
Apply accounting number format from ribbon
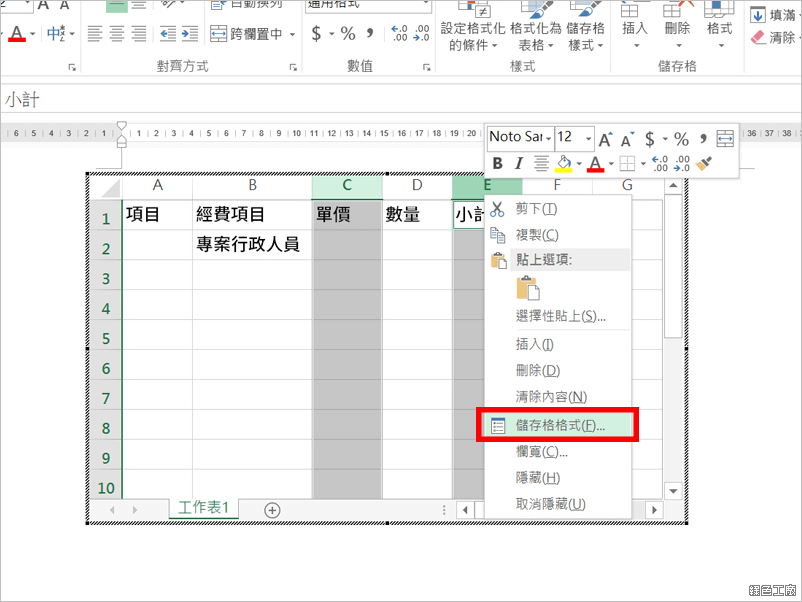[317, 34]
